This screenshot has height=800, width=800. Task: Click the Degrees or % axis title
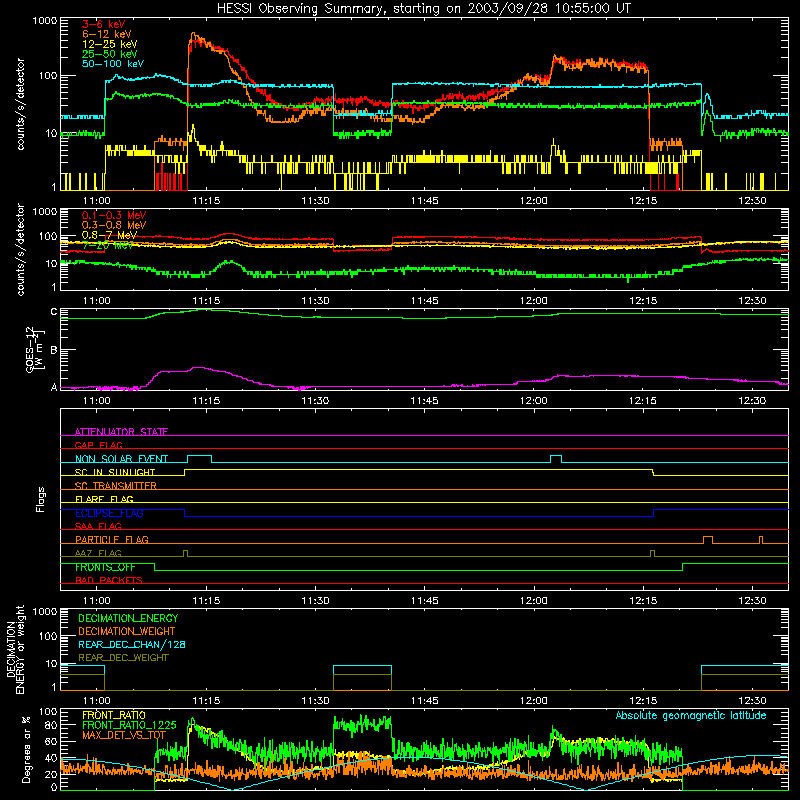tap(26, 749)
